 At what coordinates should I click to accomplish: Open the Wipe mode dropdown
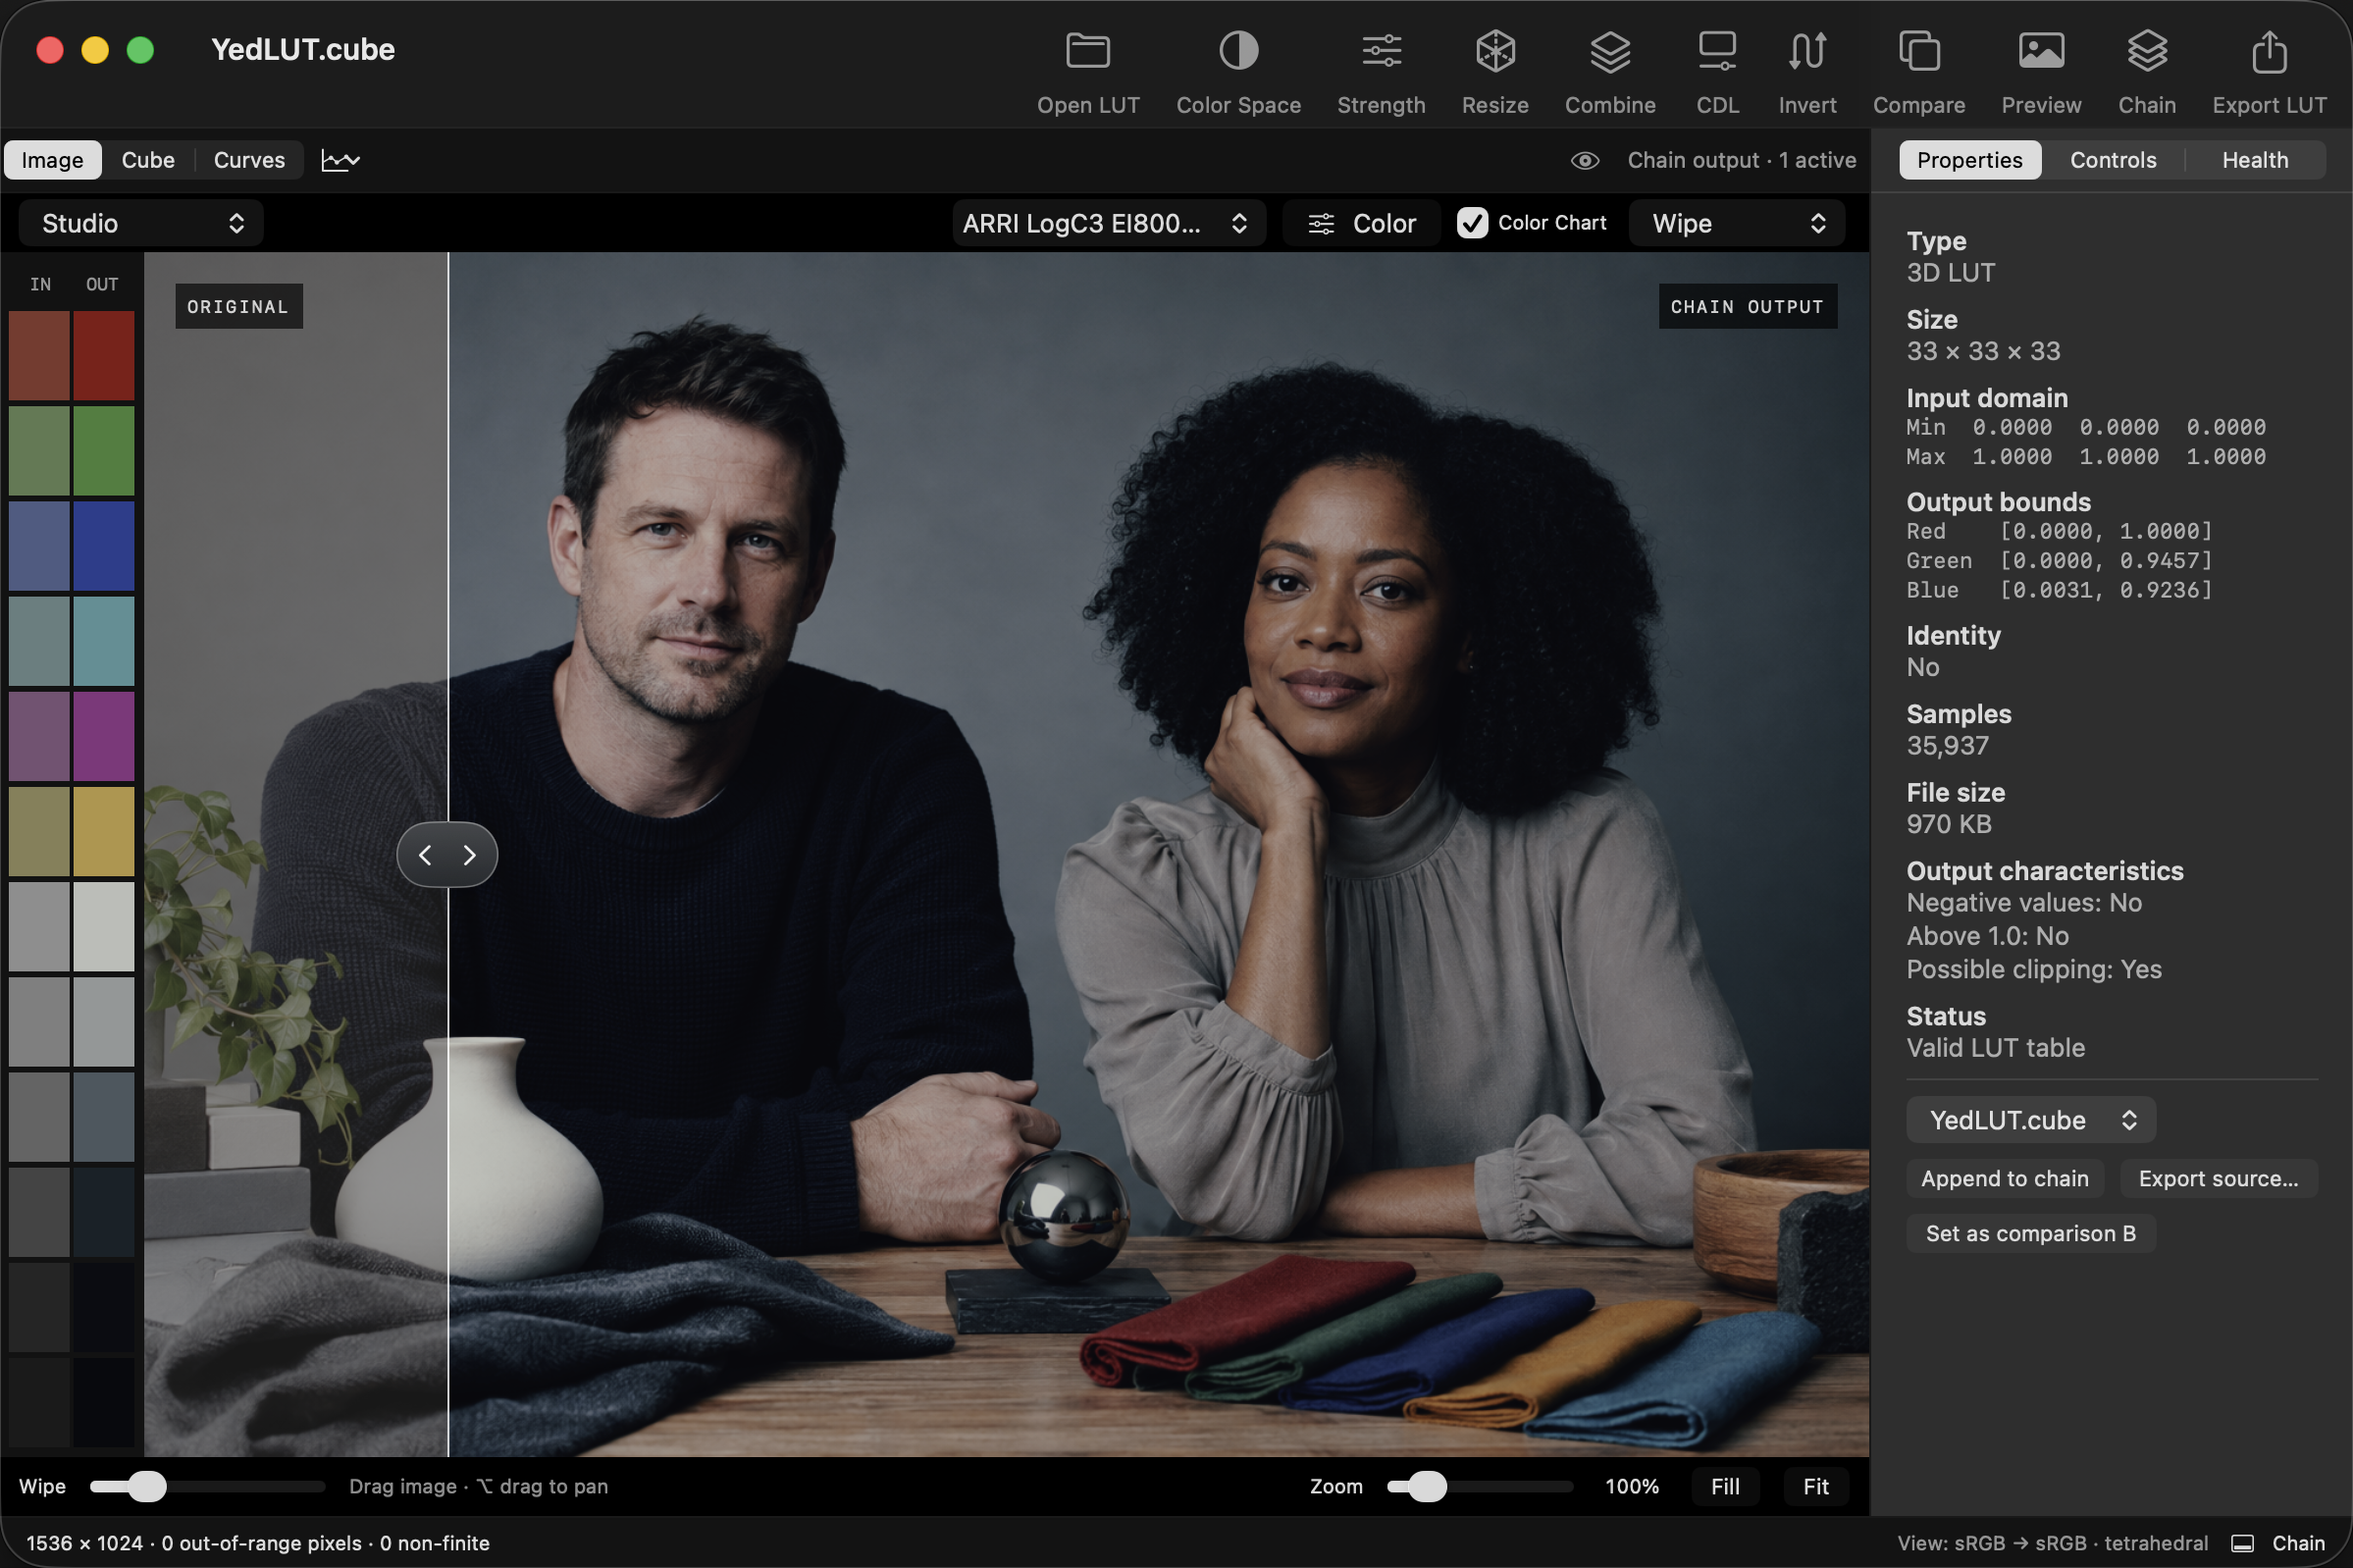coord(1737,223)
